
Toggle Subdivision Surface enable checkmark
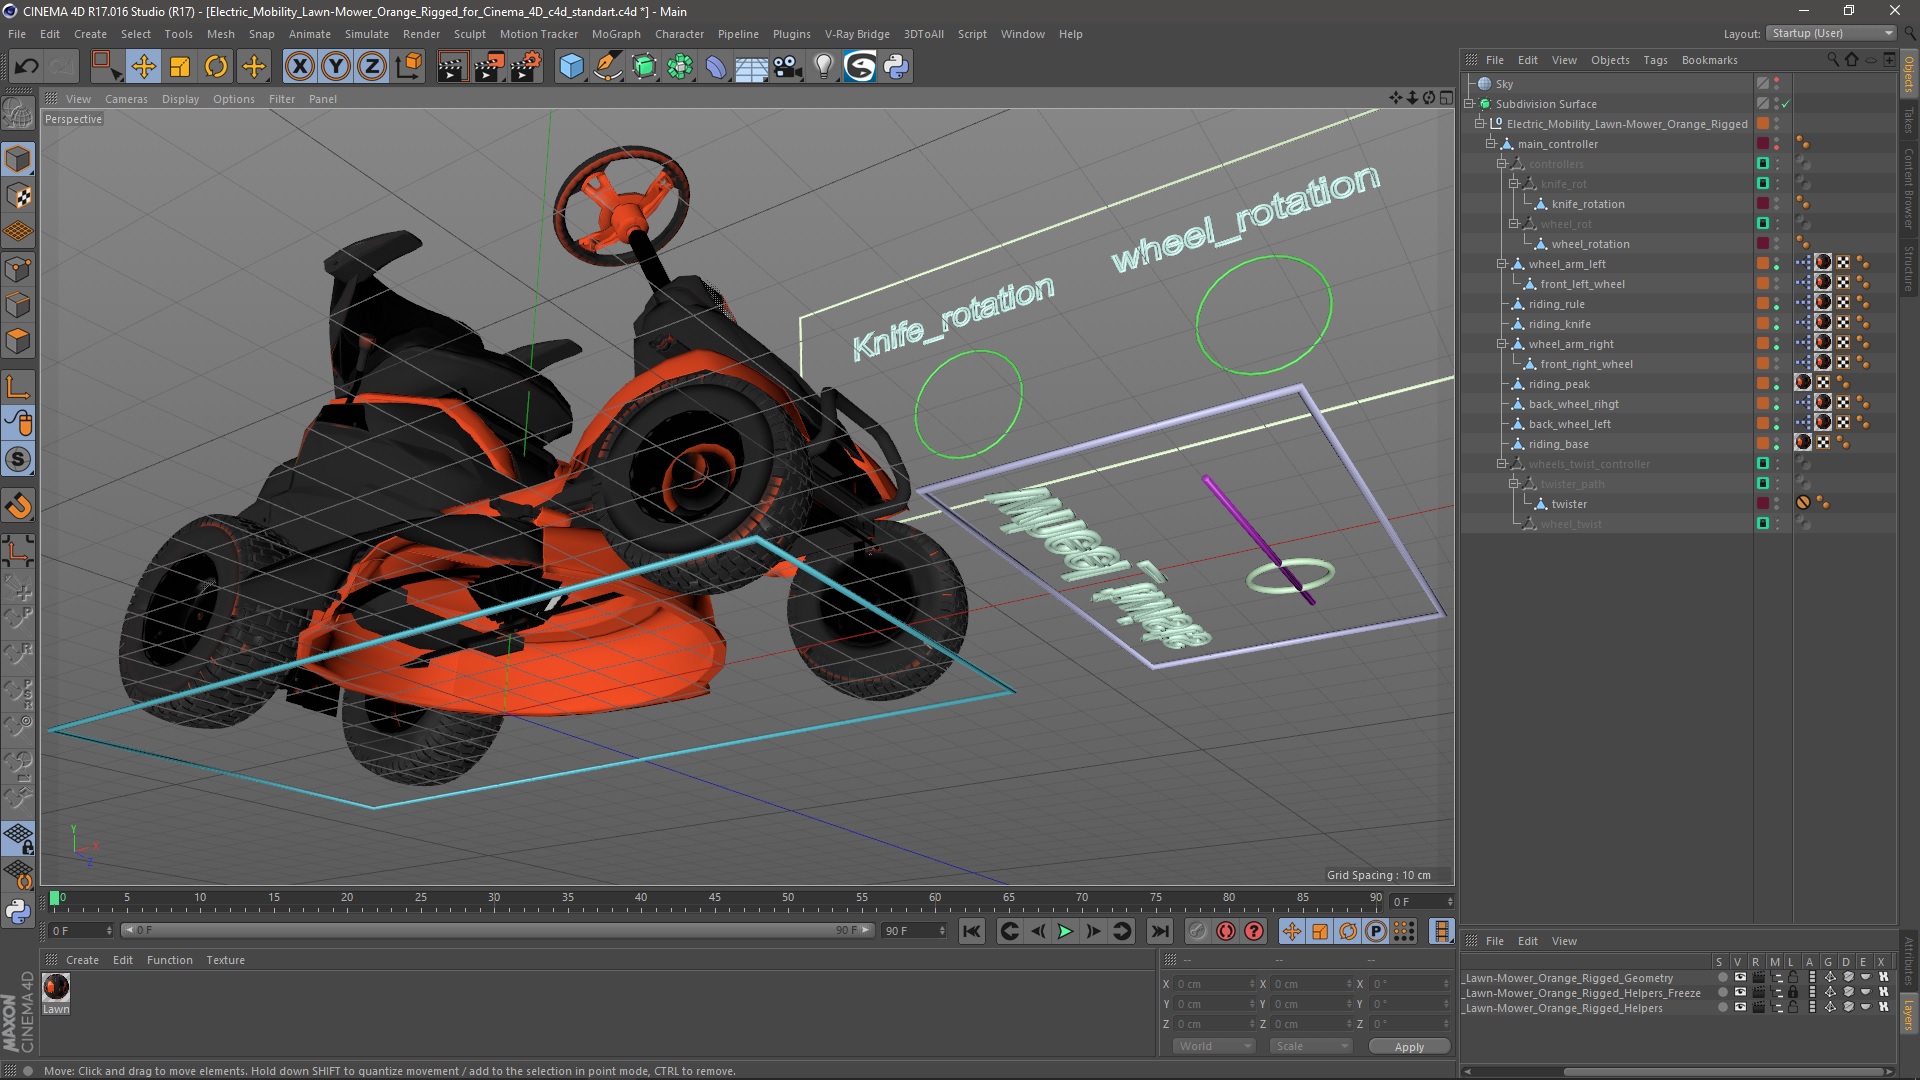point(1785,104)
